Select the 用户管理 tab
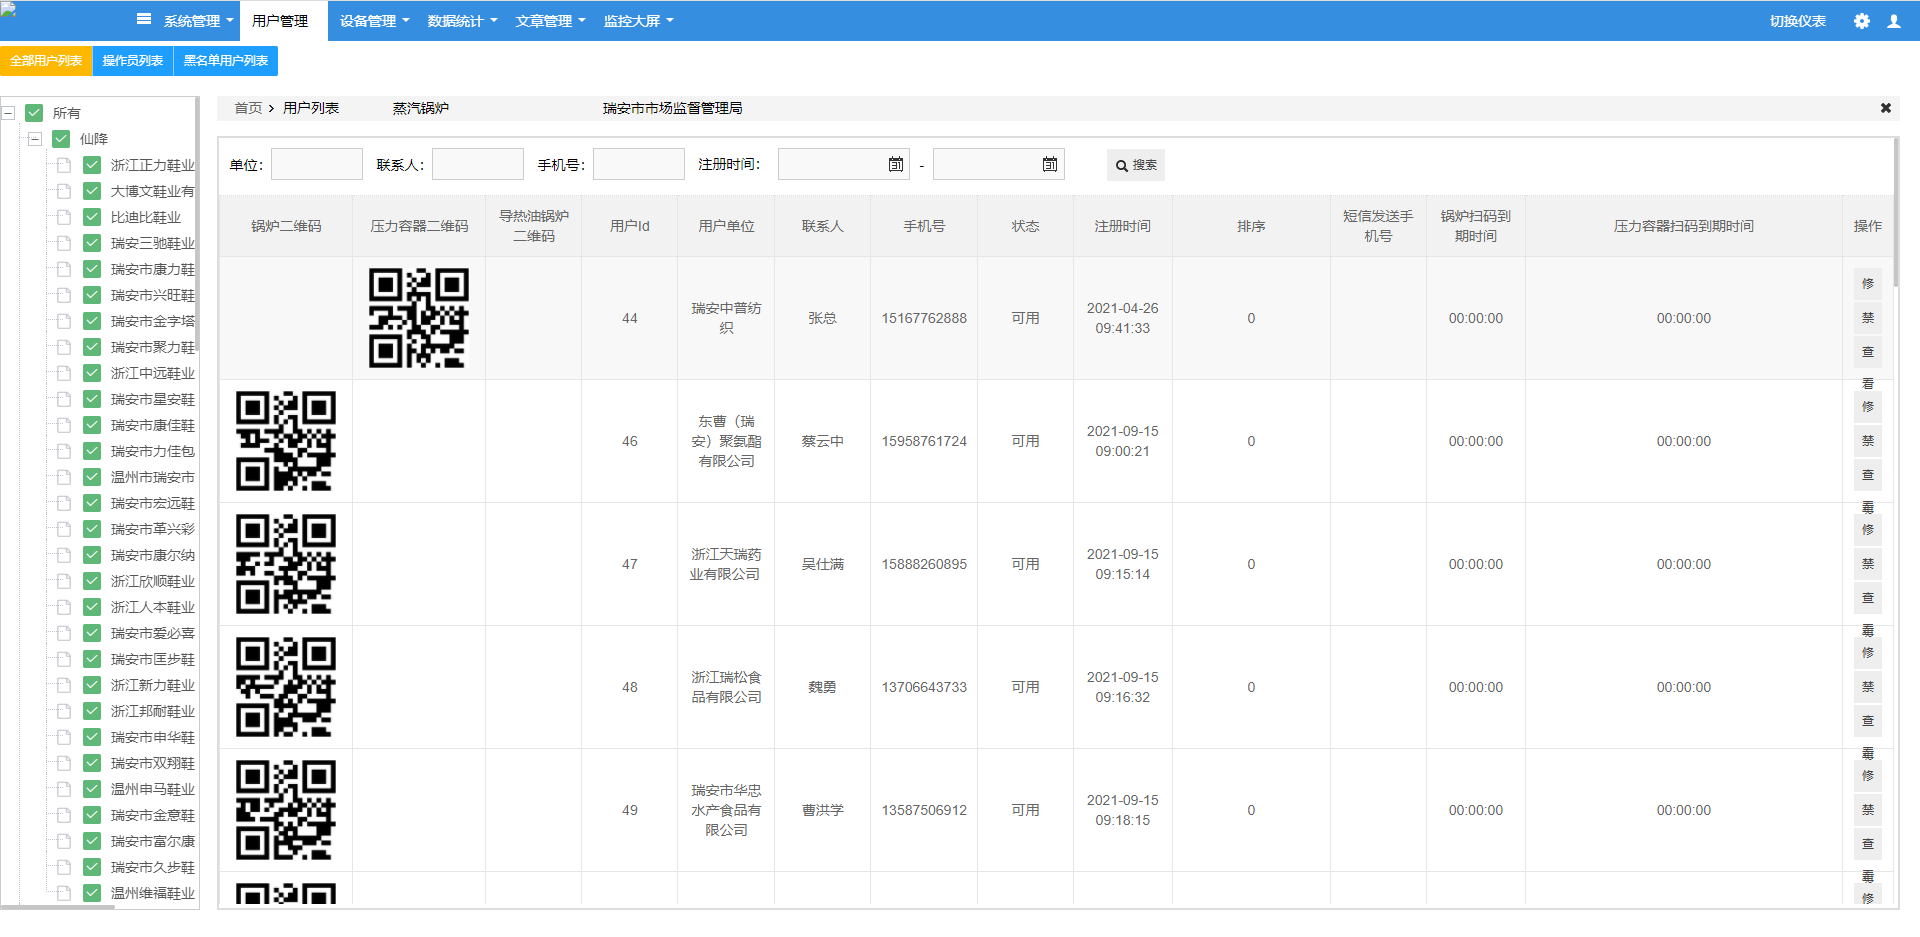The width and height of the screenshot is (1920, 937). pyautogui.click(x=283, y=21)
